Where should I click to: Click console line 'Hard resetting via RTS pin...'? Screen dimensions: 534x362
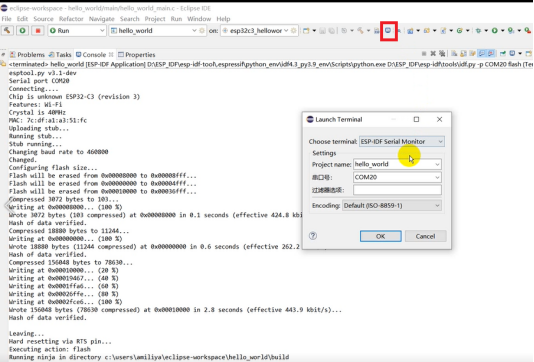coord(60,341)
